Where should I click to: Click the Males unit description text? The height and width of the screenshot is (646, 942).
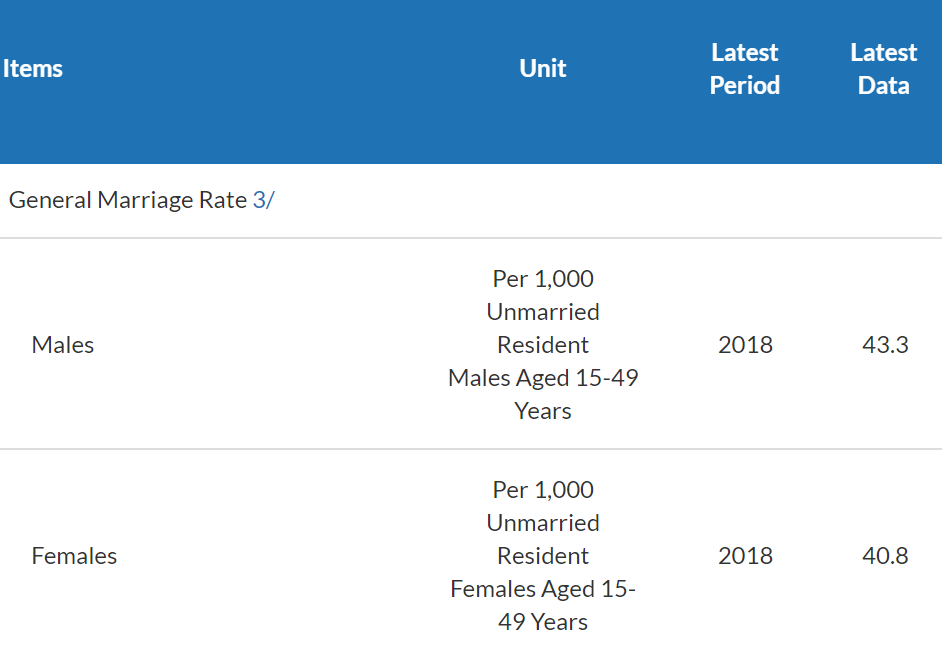pyautogui.click(x=543, y=345)
